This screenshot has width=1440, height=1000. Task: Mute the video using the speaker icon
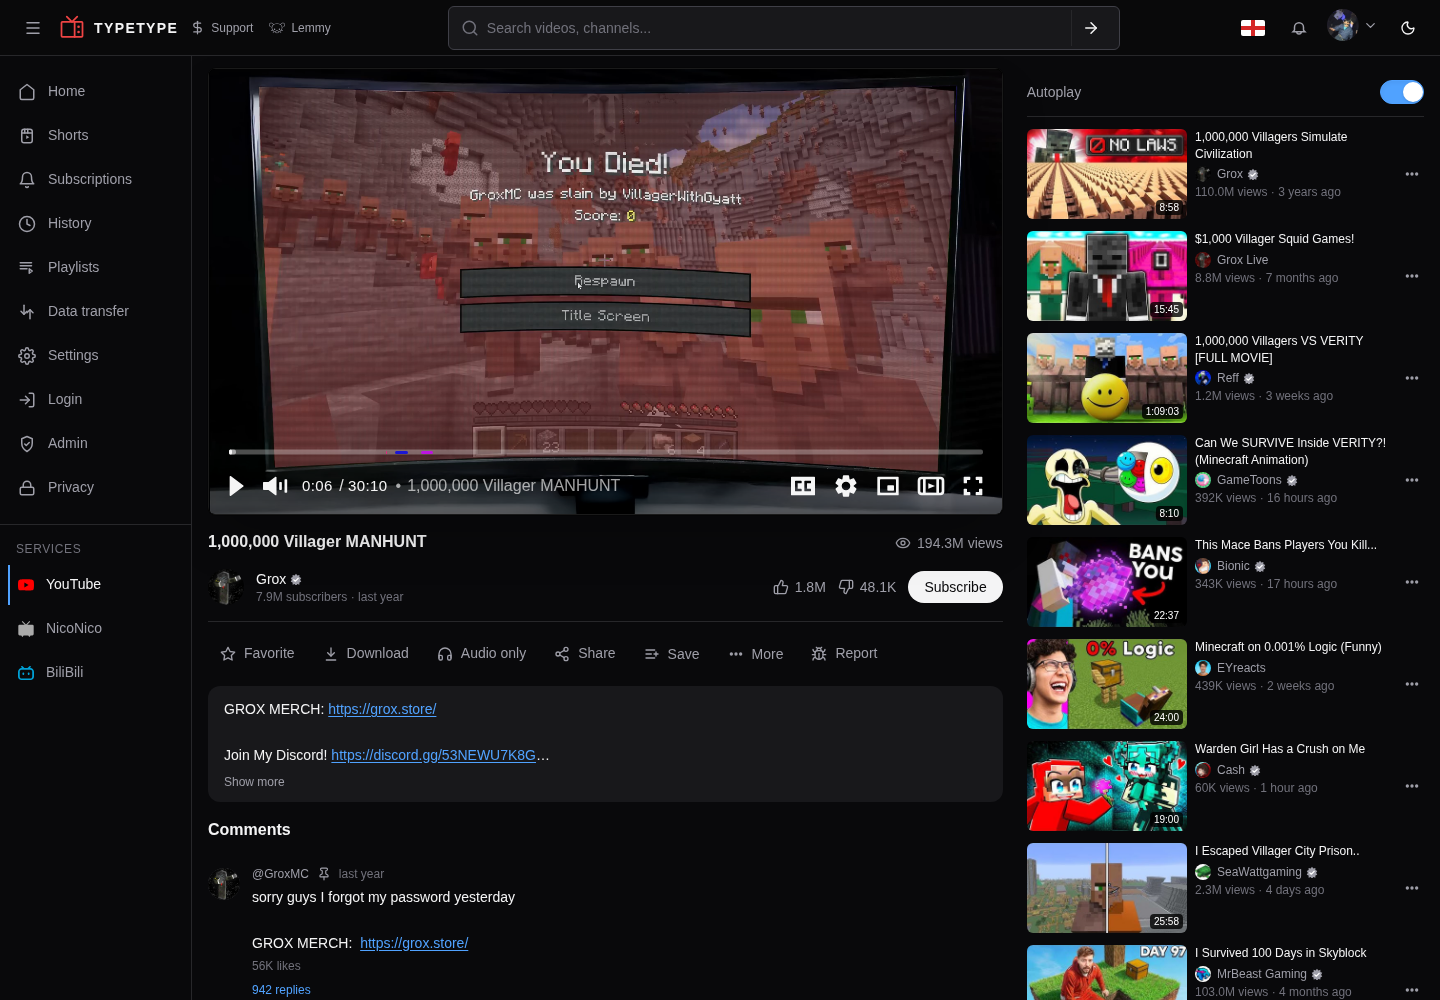click(x=275, y=486)
